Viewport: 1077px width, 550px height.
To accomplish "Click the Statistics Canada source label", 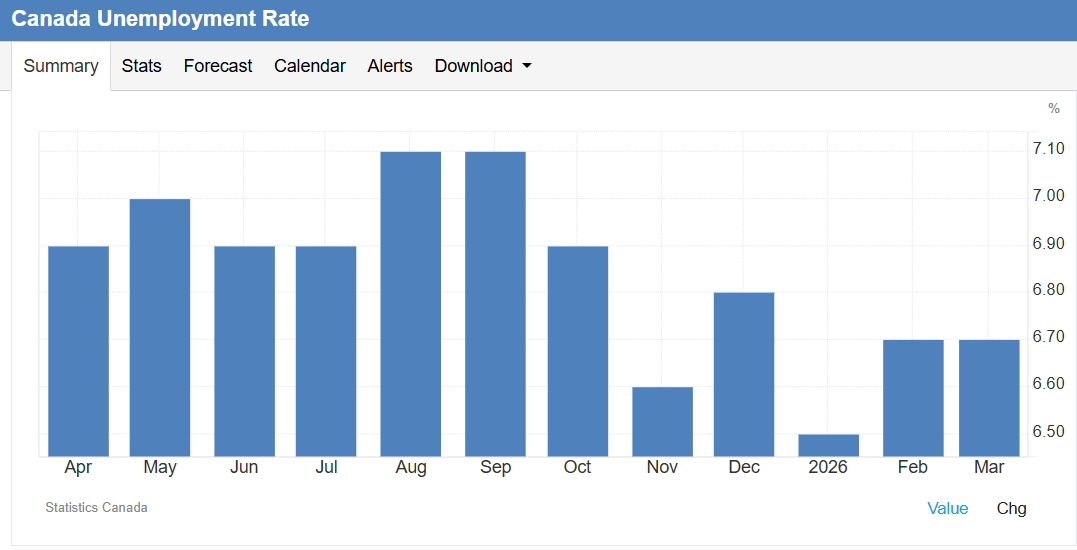I will [96, 507].
